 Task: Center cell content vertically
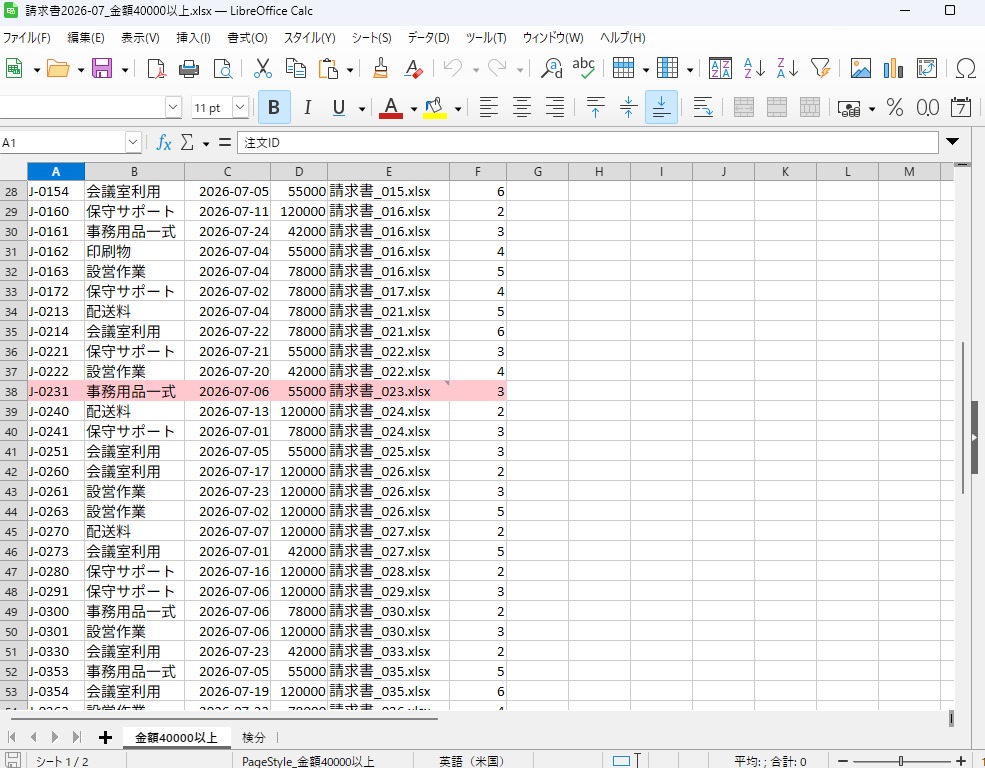[628, 107]
